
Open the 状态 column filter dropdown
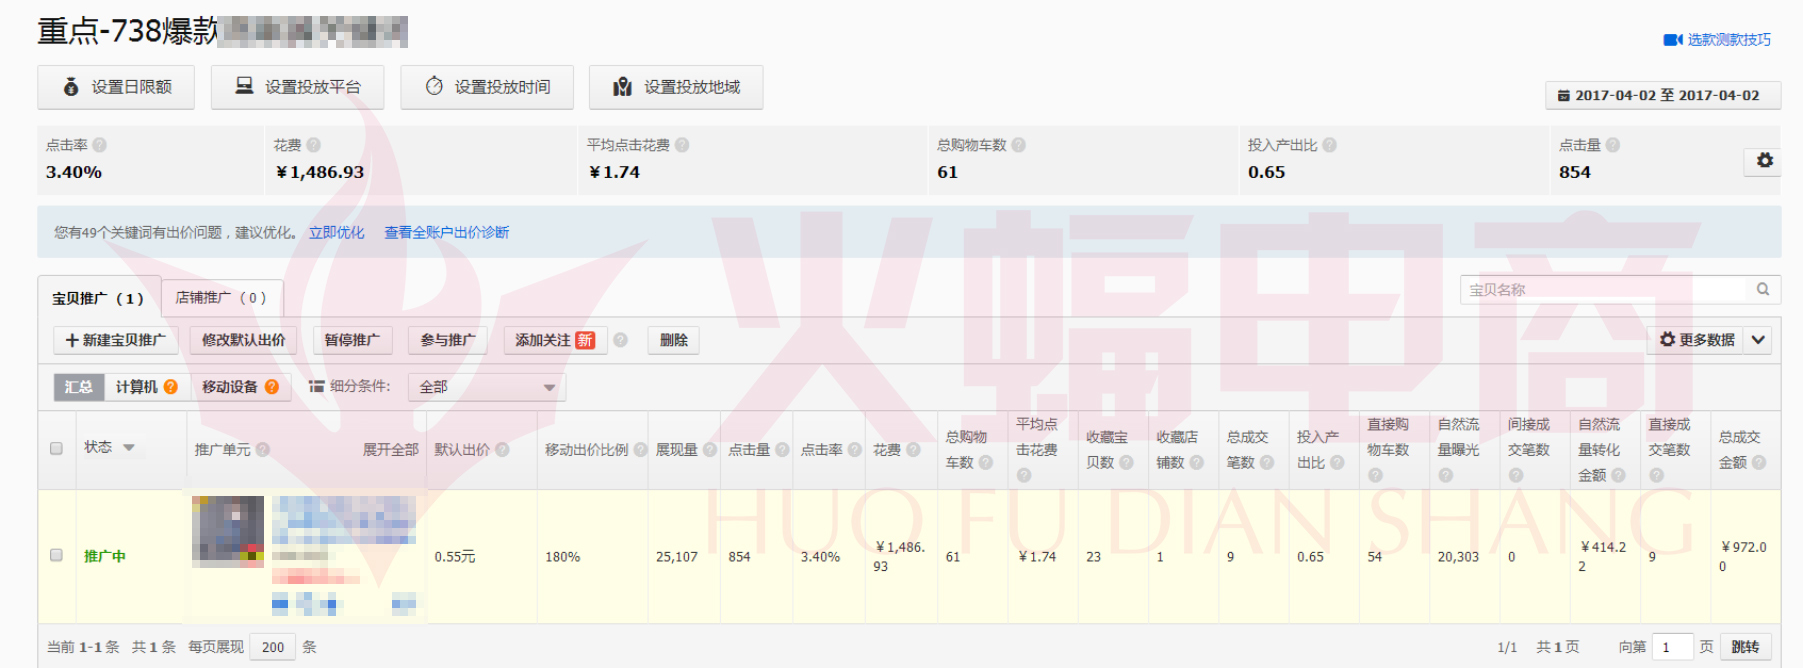click(129, 448)
